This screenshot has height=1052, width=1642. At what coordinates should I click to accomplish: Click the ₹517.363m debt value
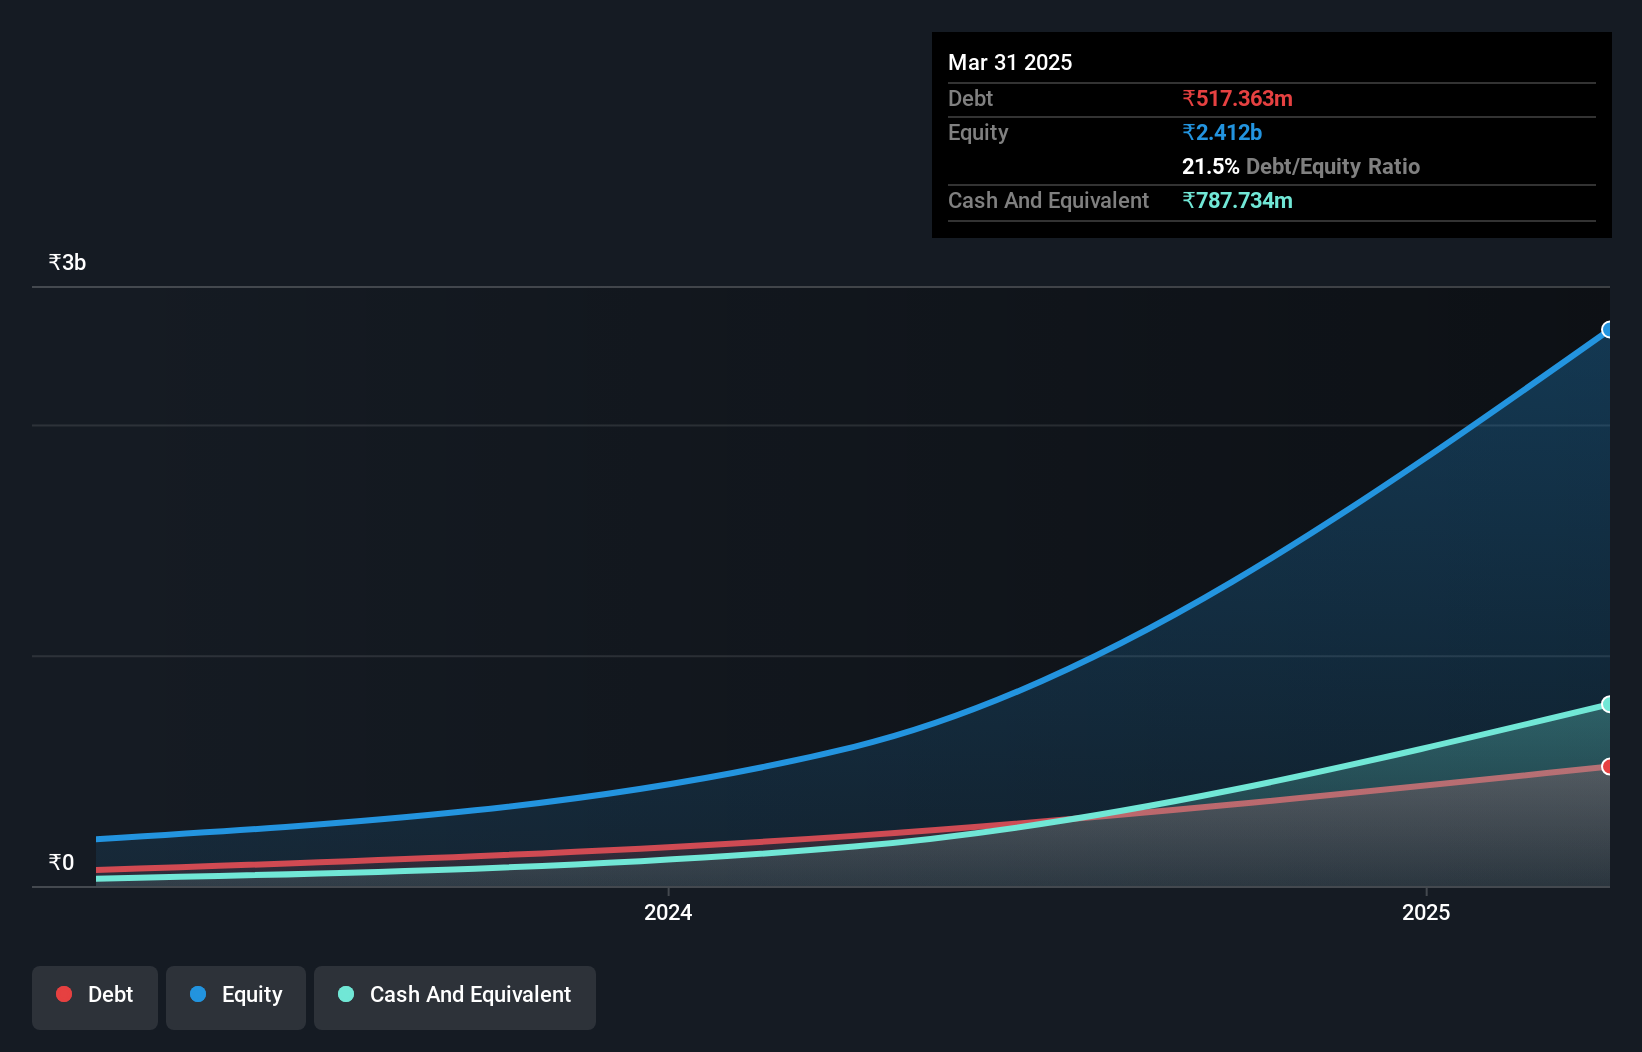click(x=1237, y=98)
